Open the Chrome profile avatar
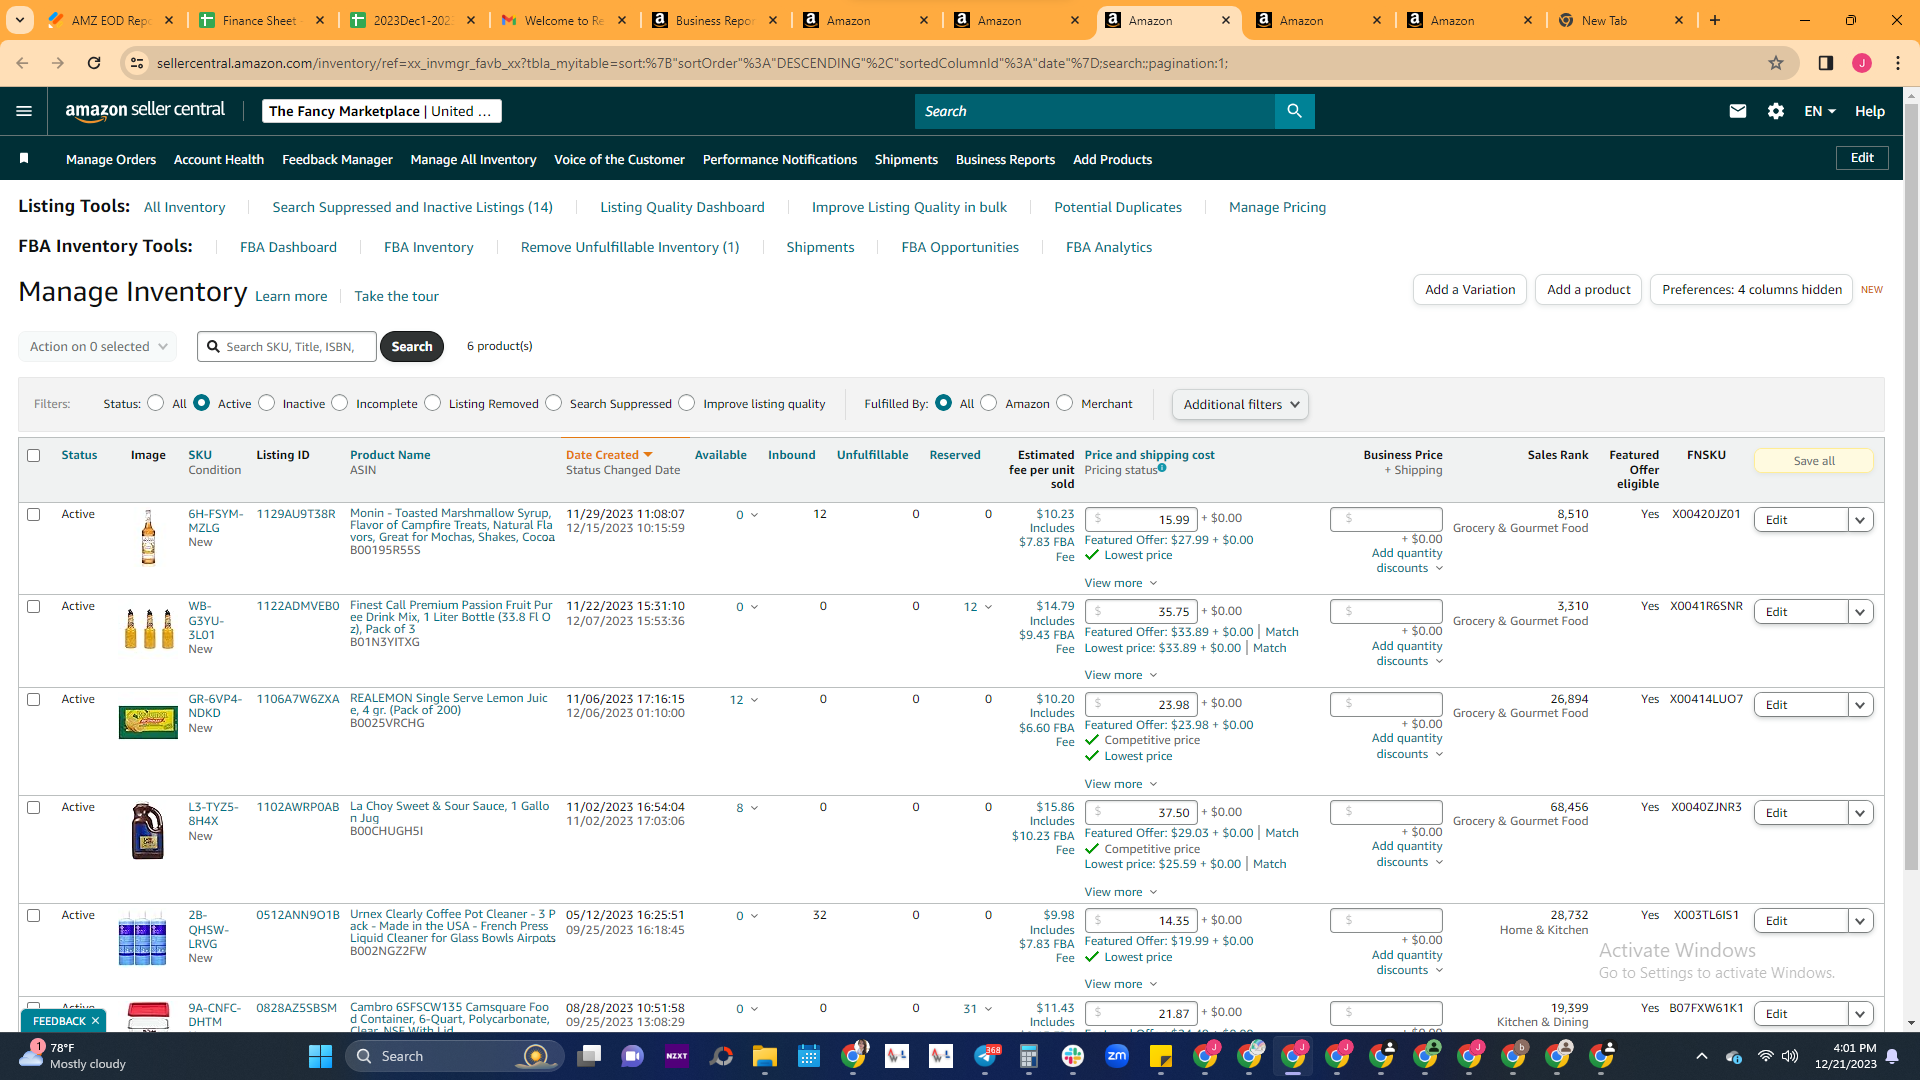 coord(1862,63)
